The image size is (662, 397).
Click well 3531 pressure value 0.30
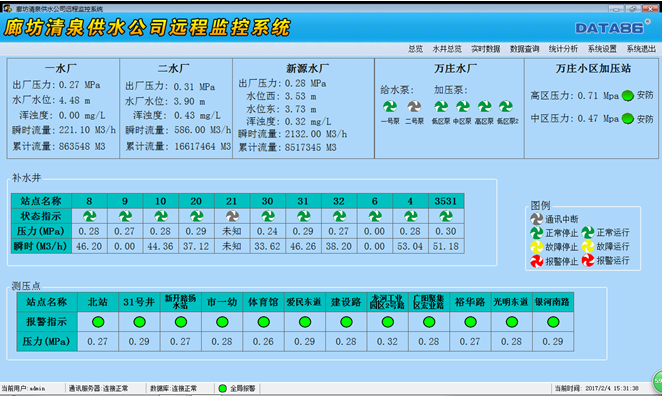coord(445,231)
